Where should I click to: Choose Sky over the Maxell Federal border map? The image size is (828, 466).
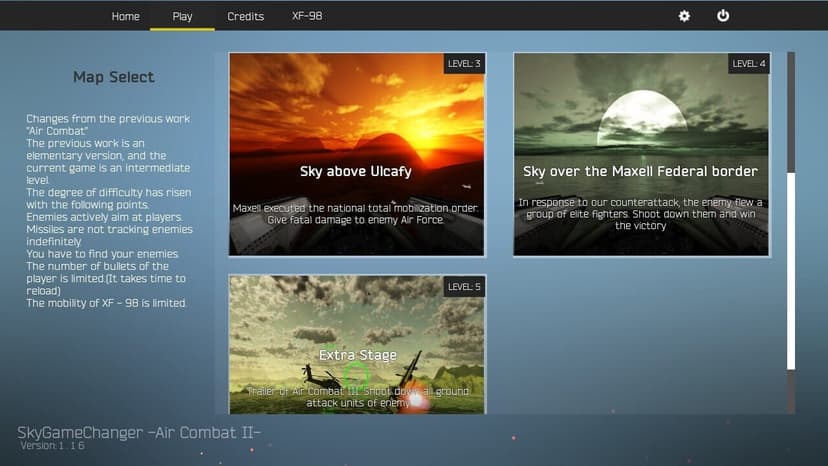coord(642,154)
